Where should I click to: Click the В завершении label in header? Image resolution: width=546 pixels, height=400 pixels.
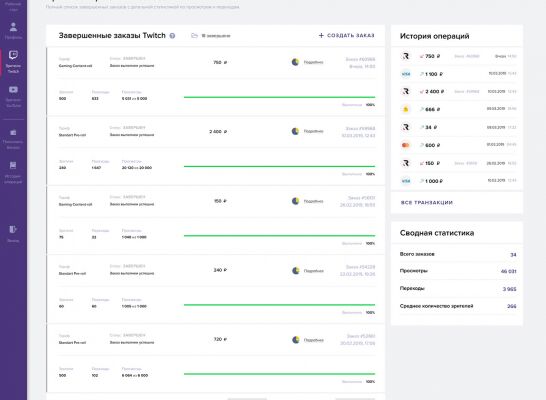(216, 36)
